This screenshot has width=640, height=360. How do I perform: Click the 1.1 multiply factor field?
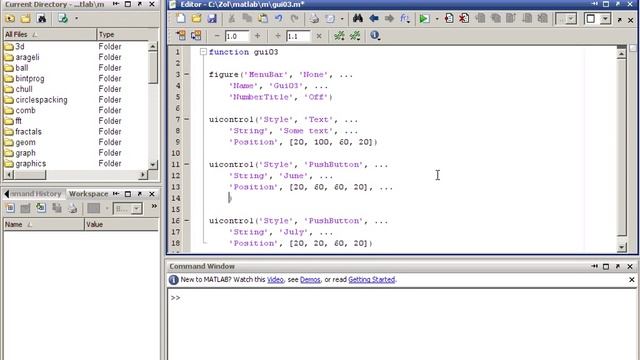[x=298, y=36]
